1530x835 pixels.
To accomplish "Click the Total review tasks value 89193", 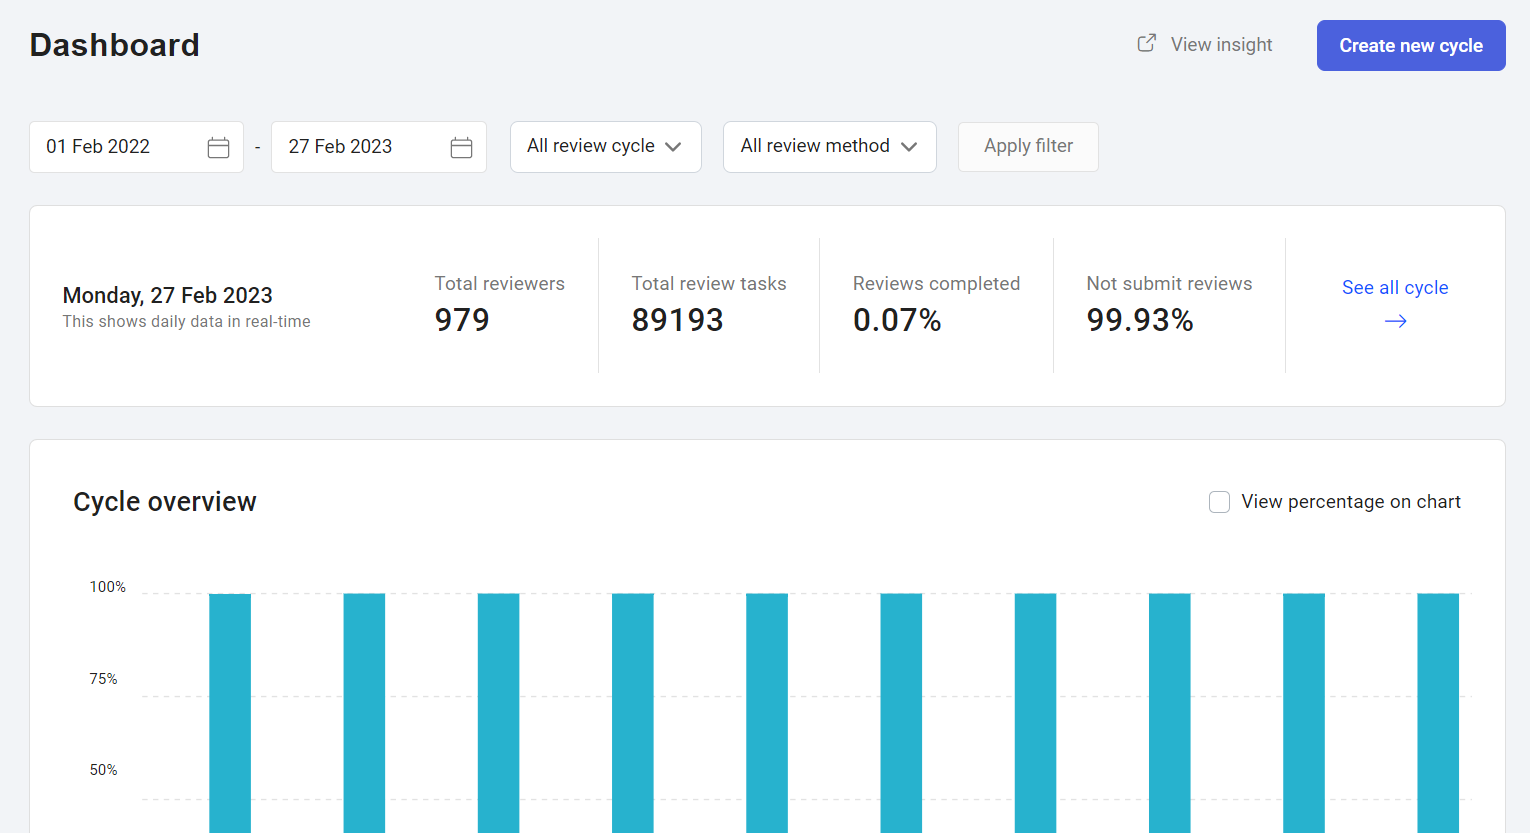I will [677, 320].
